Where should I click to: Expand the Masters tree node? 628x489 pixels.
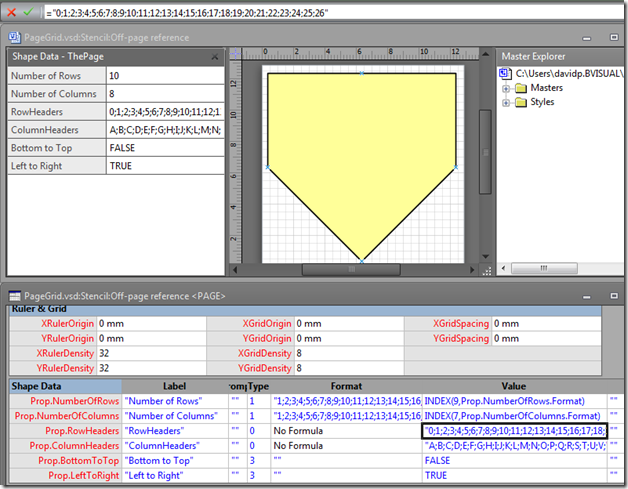coord(507,89)
